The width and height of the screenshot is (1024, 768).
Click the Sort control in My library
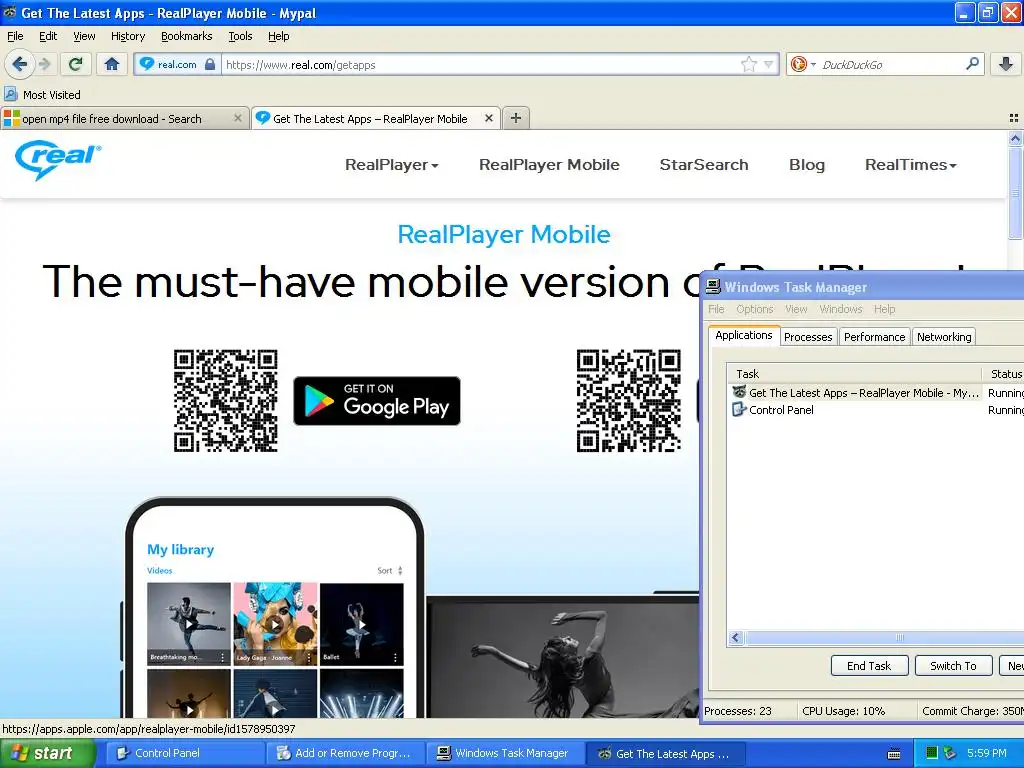(390, 571)
